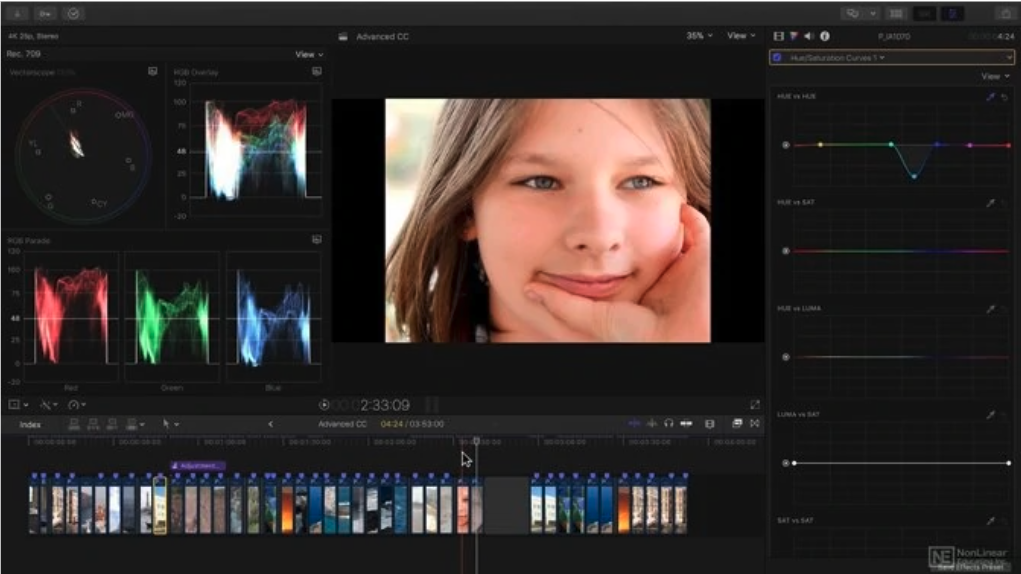Viewport: 1021px width, 574px height.
Task: Select the gray gap clip in timeline
Action: [506, 506]
